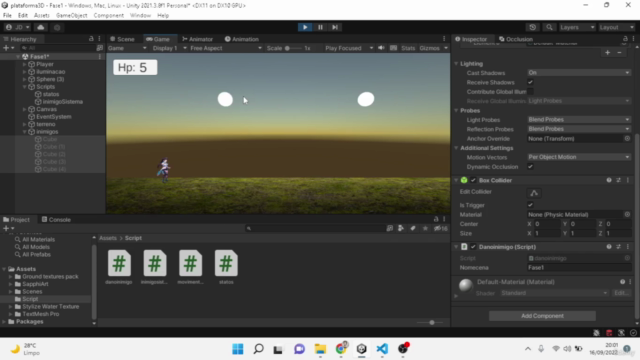Toggle Receive Shadows checkbox
640x360 pixels.
click(530, 82)
